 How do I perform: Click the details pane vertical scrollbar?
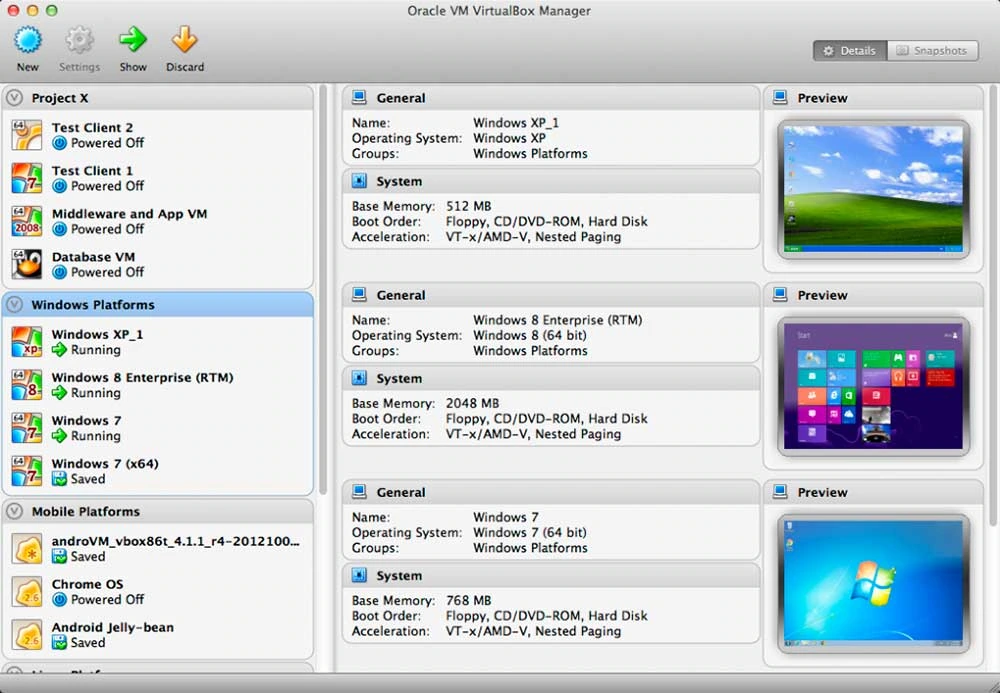pos(994,306)
